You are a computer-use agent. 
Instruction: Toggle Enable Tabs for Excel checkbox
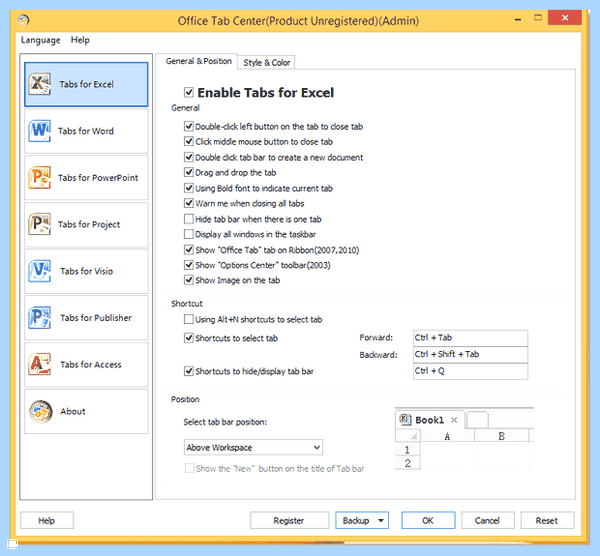189,92
